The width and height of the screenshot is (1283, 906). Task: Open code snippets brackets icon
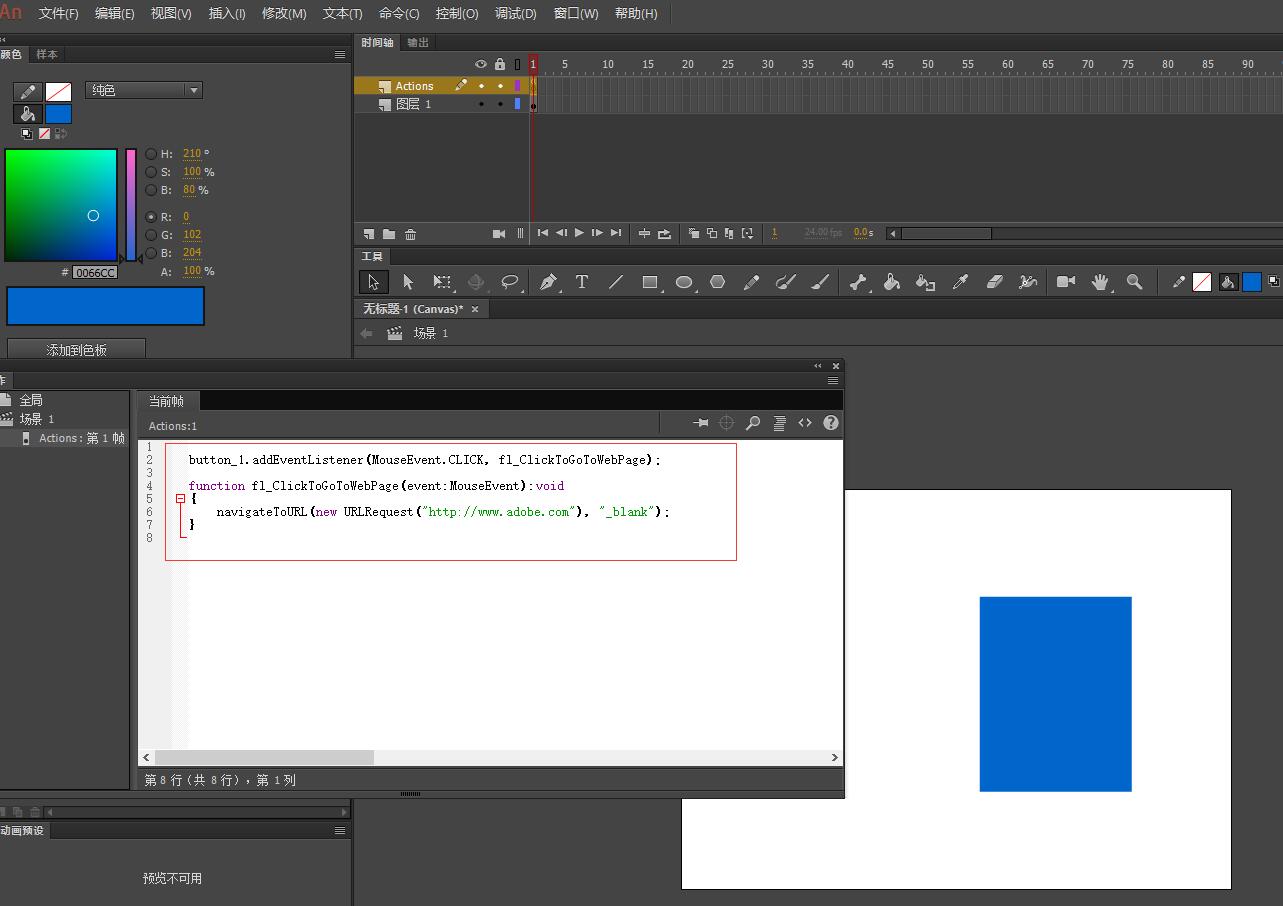805,423
